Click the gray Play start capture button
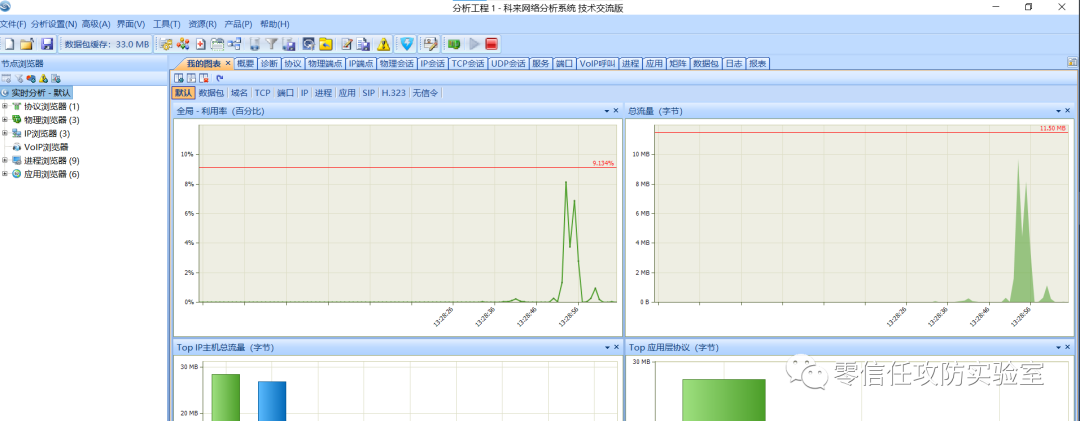 [x=474, y=44]
